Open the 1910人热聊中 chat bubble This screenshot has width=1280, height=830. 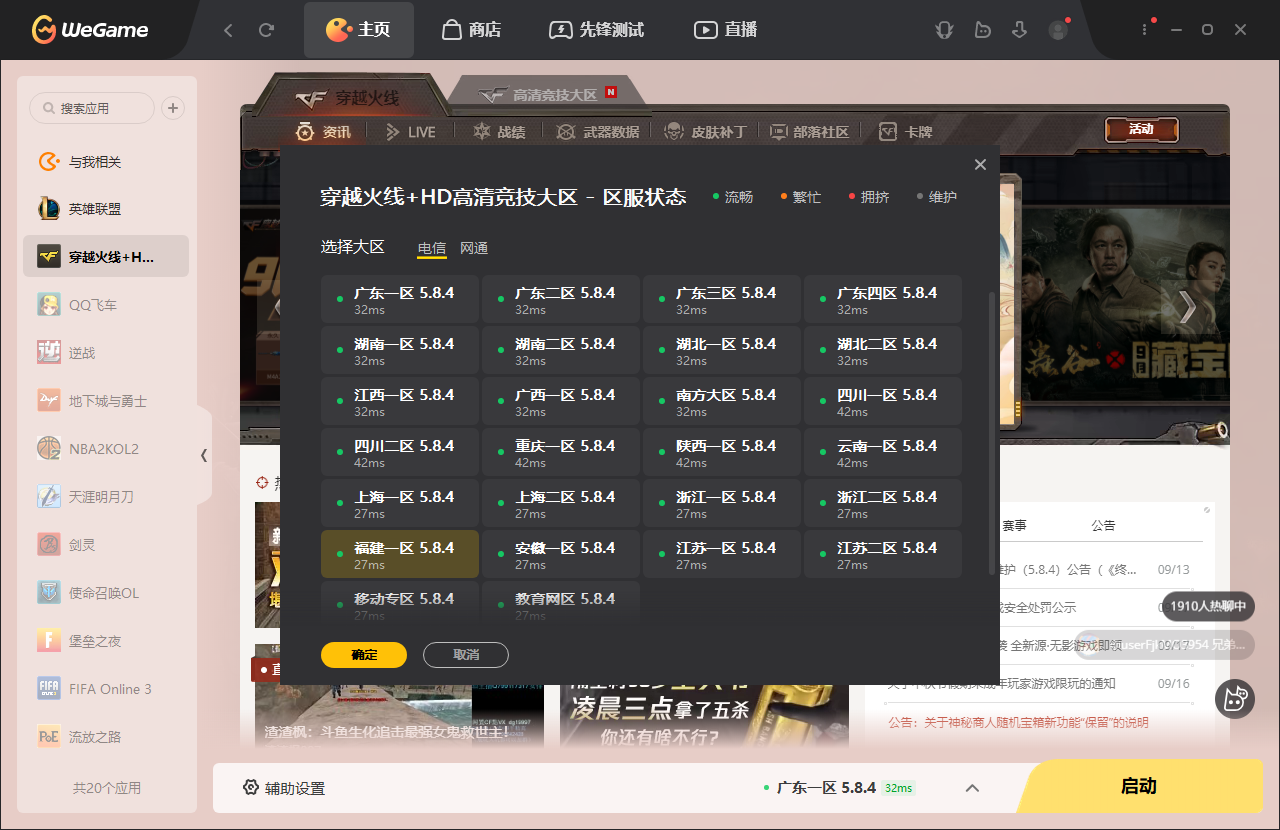click(1208, 606)
